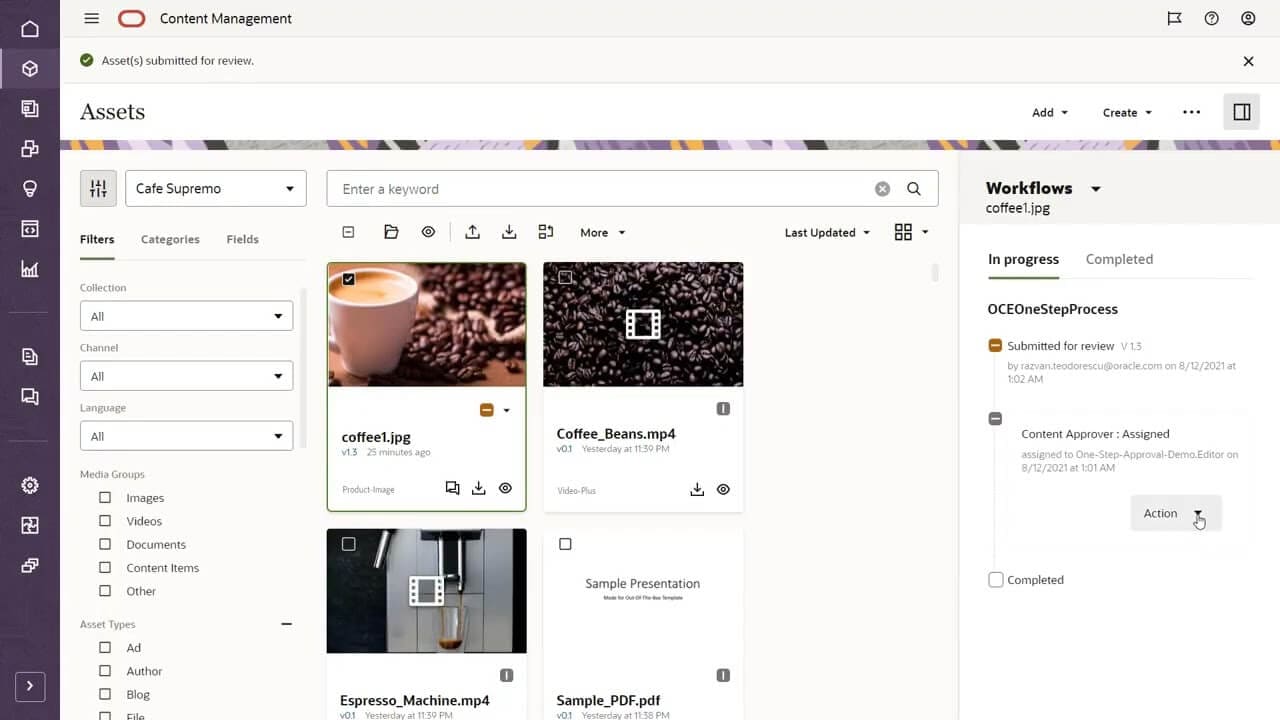The width and height of the screenshot is (1280, 720).
Task: Toggle the side panel button beside the header
Action: tap(1242, 112)
